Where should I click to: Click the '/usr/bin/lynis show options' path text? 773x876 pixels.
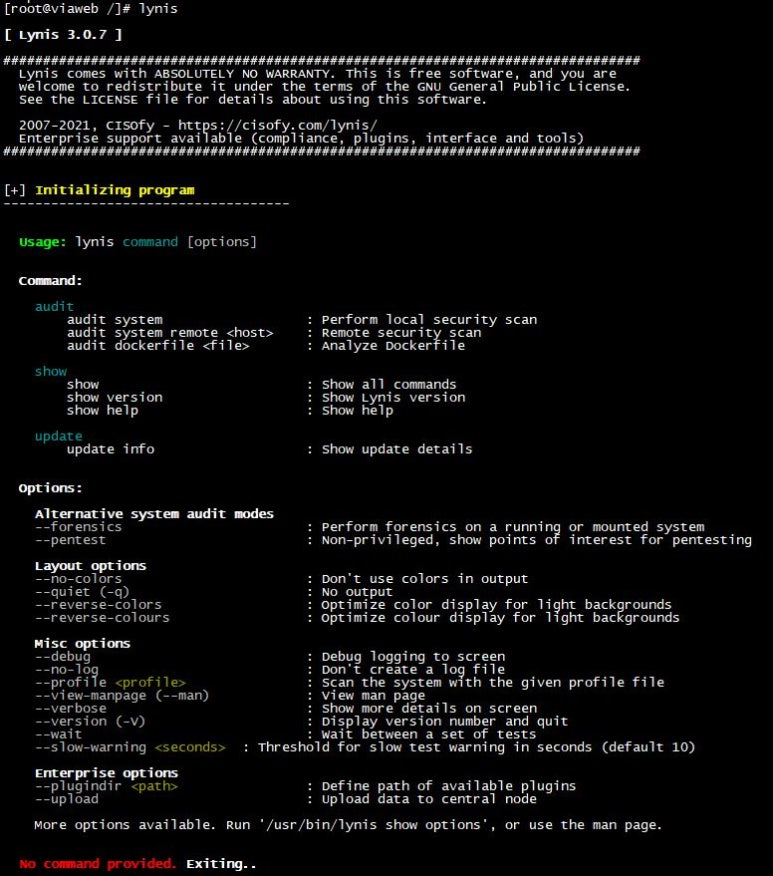click(x=374, y=825)
